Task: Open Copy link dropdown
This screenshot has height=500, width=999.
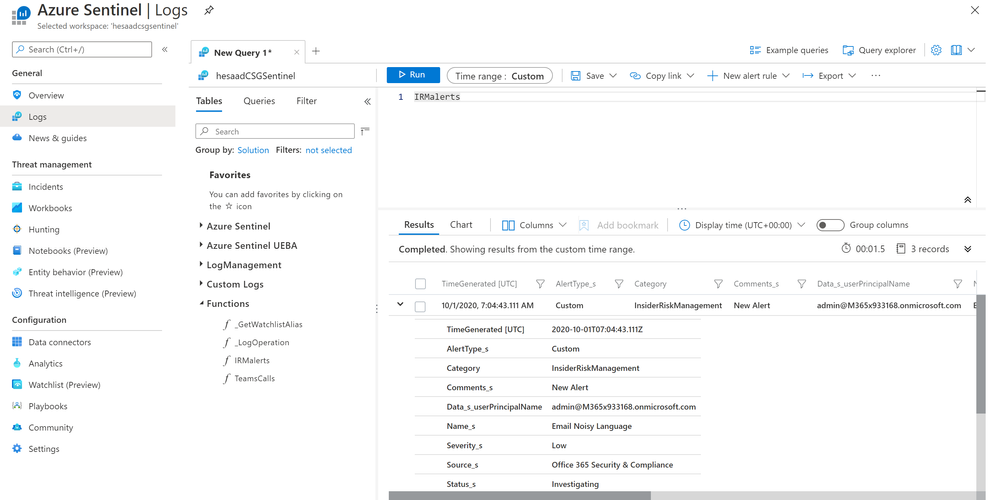Action: pyautogui.click(x=661, y=76)
